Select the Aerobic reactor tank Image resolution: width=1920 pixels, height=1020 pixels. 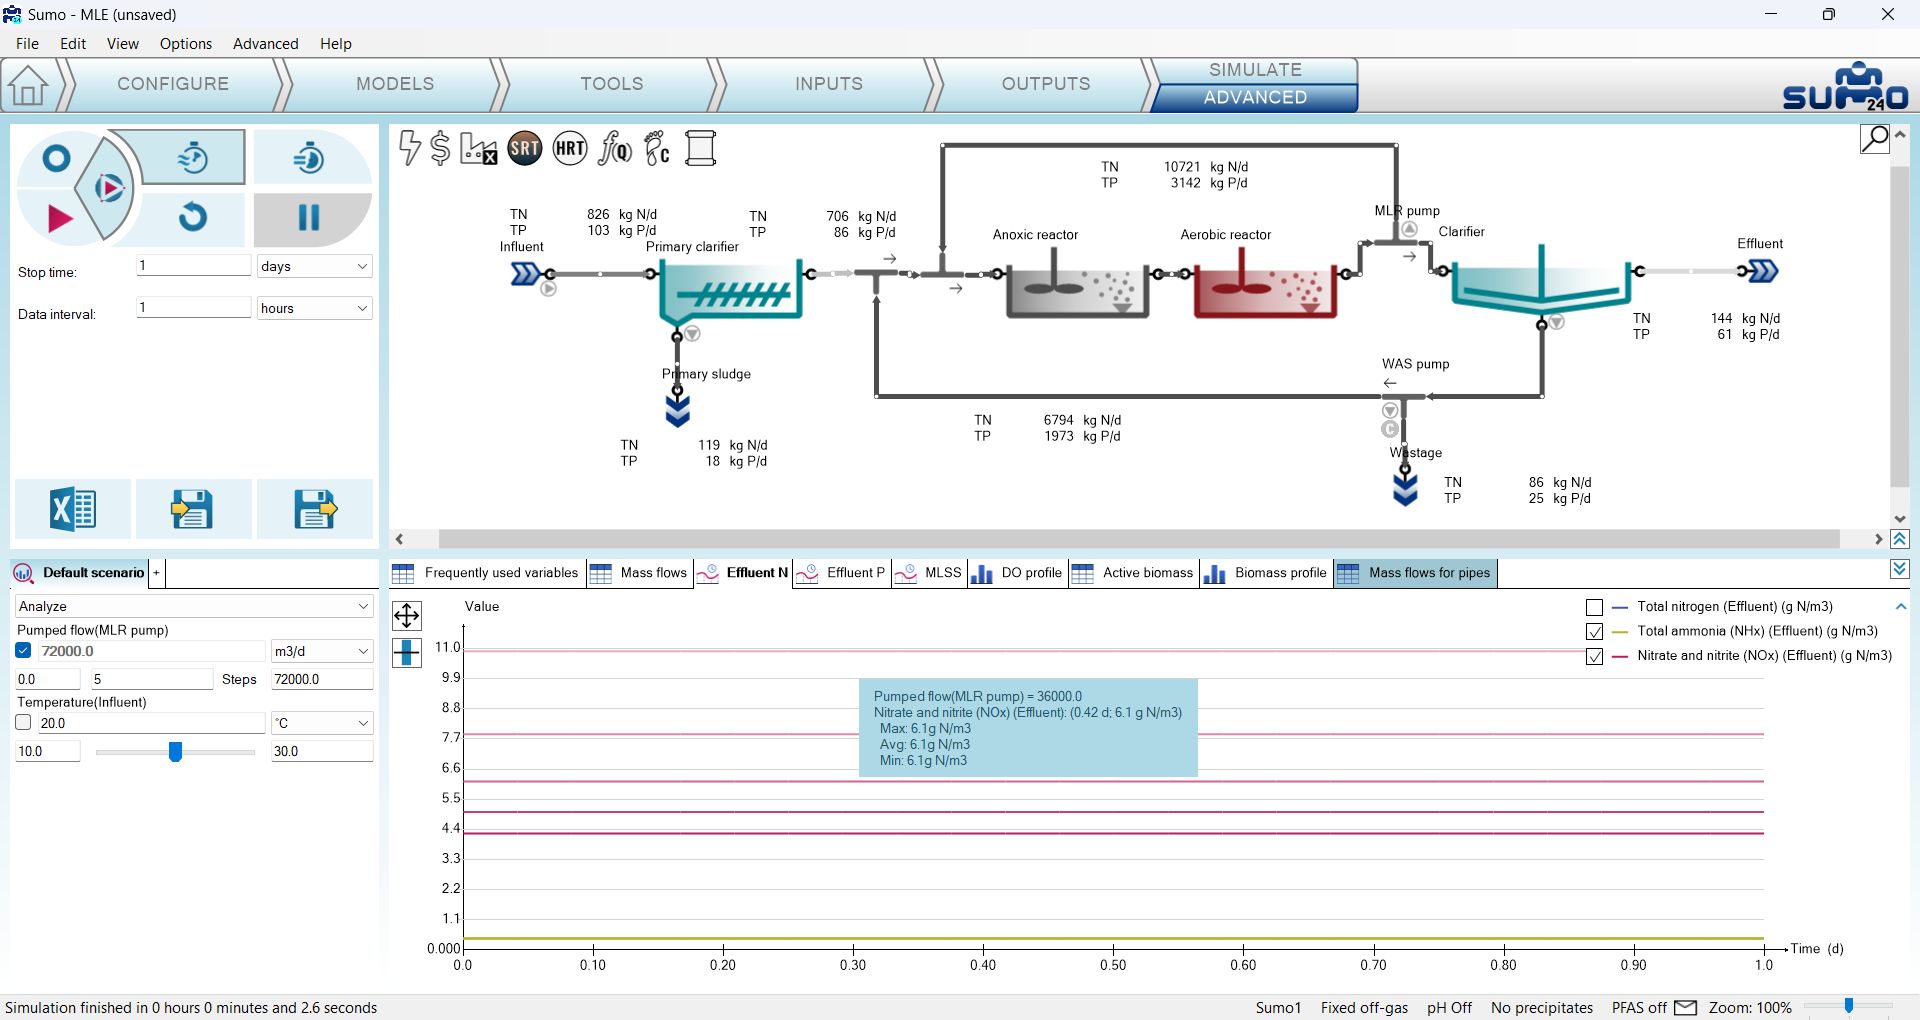click(x=1265, y=283)
